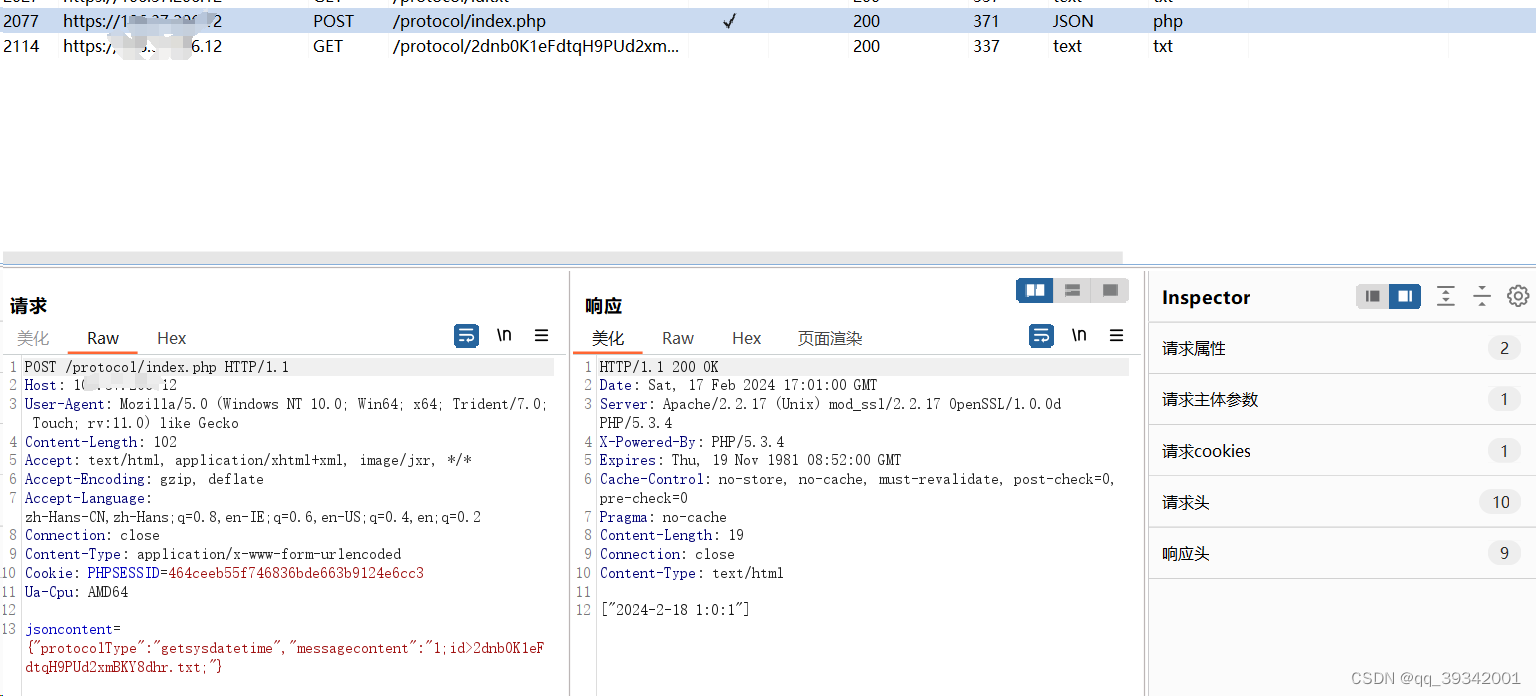Select the word wrap icon in request panel
The height and width of the screenshot is (696, 1536).
click(x=466, y=336)
